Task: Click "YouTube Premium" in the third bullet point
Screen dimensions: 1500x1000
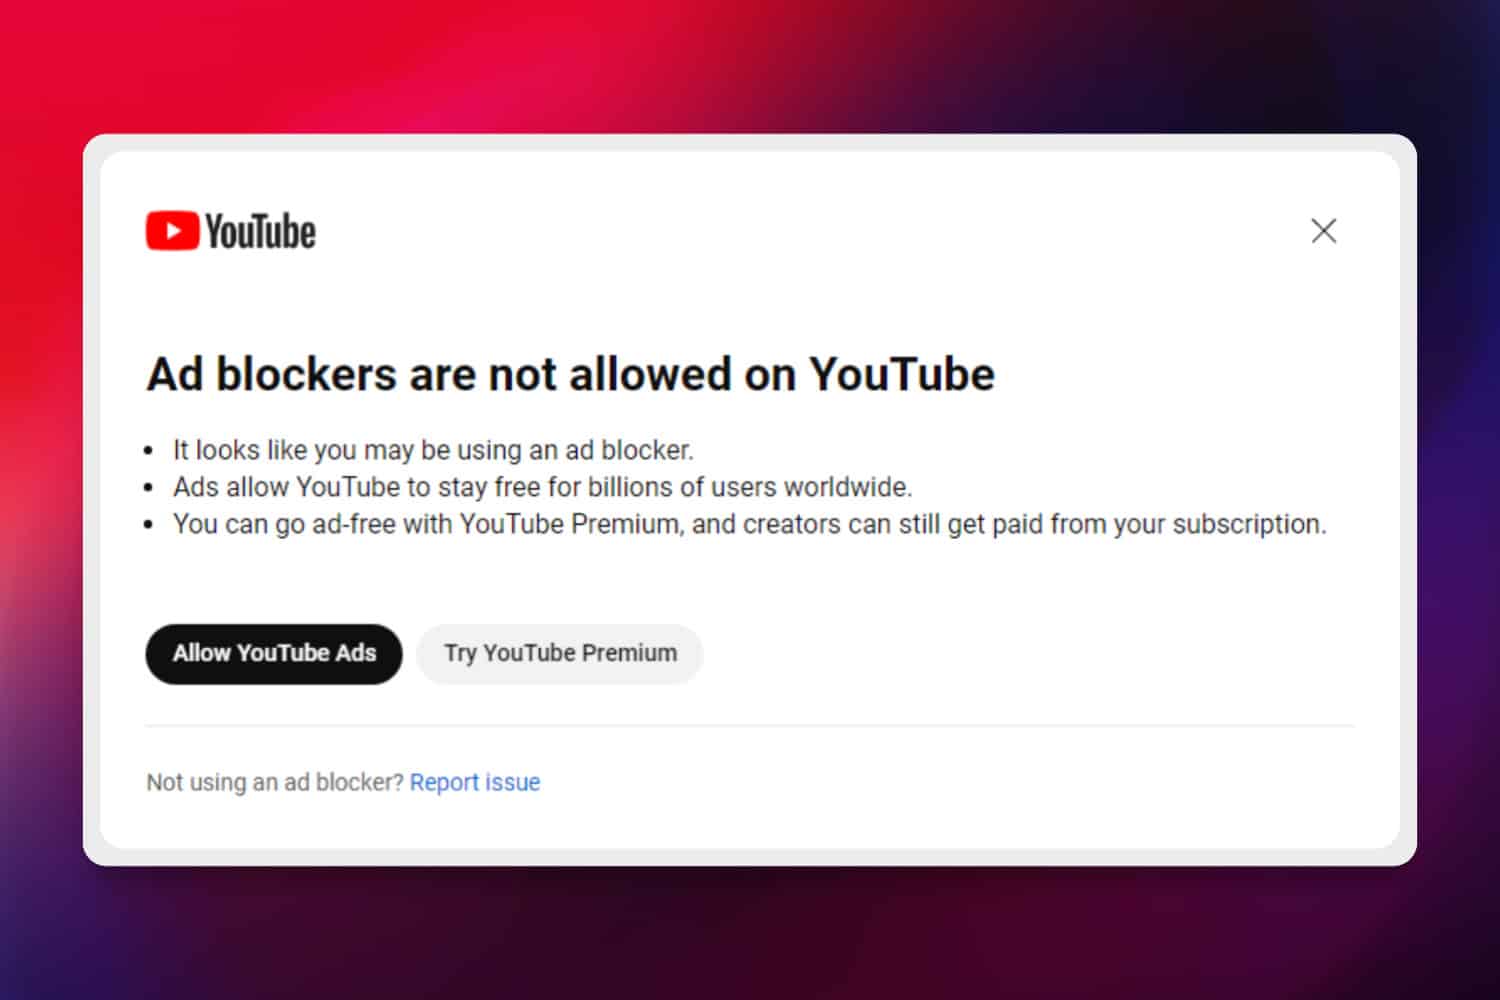Action: [x=569, y=524]
